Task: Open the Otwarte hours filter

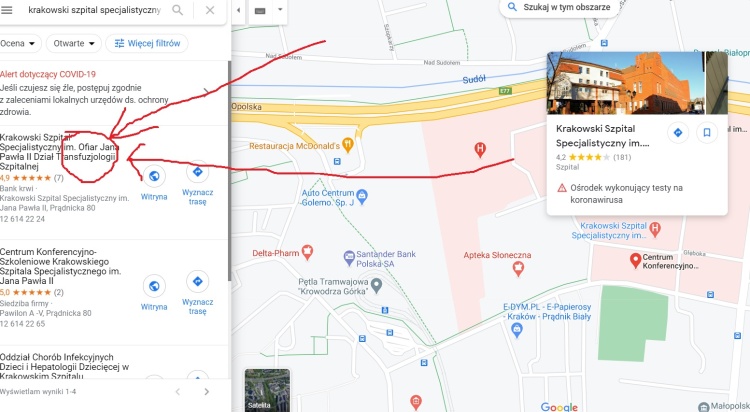Action: 74,44
